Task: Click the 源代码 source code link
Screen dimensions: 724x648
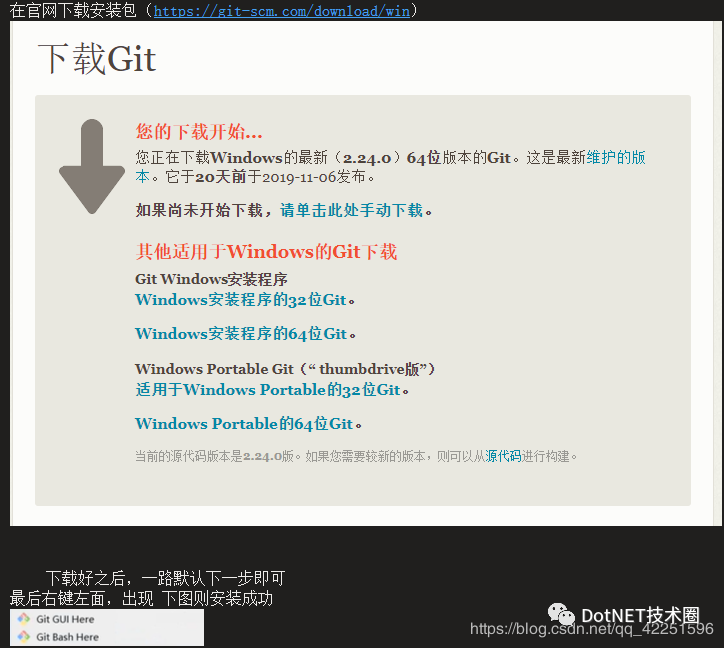Action: coord(503,456)
